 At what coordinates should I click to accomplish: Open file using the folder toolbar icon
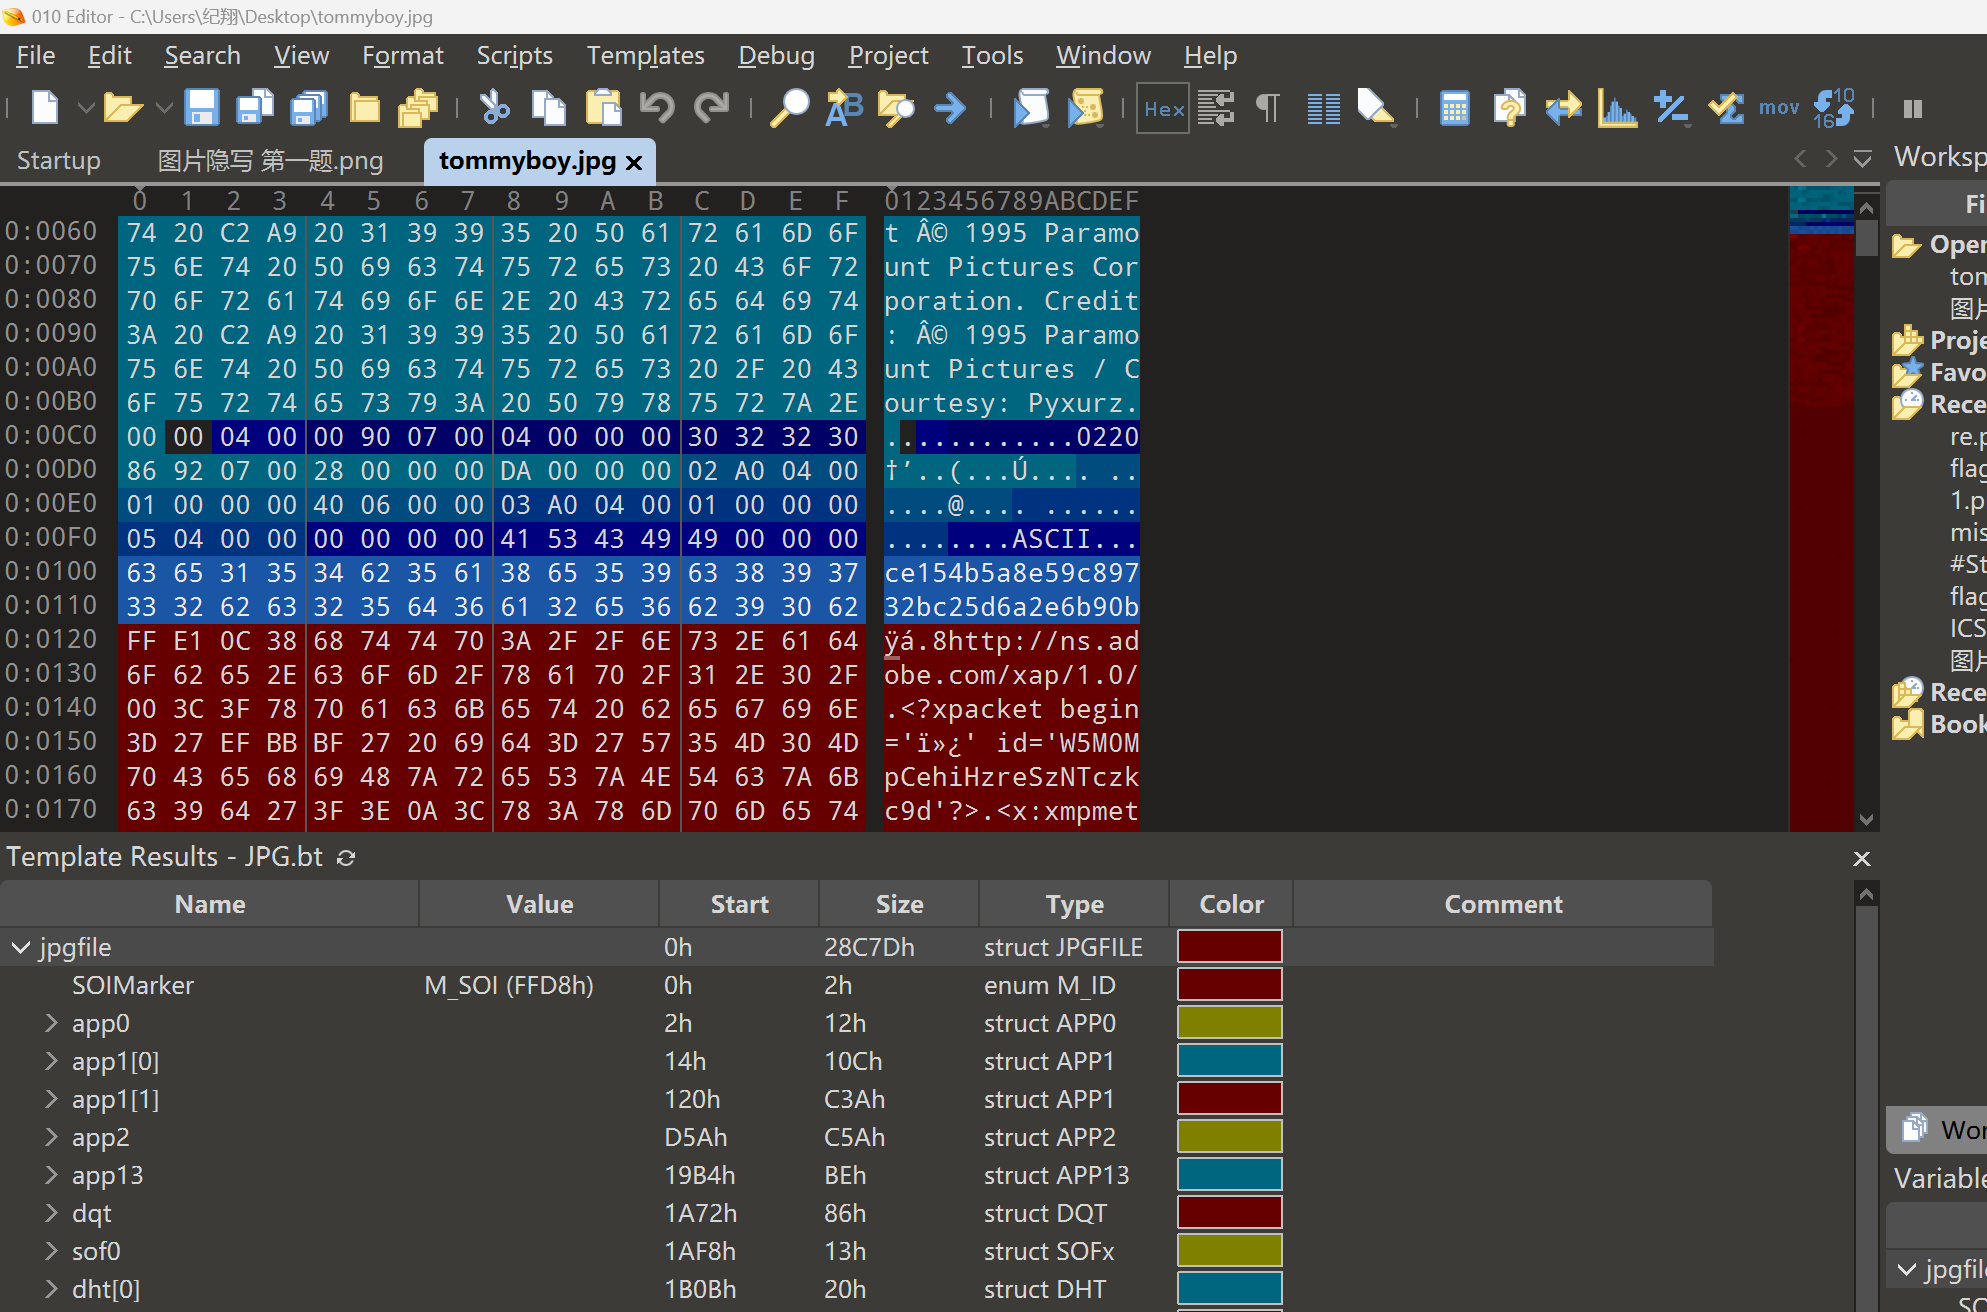tap(122, 107)
